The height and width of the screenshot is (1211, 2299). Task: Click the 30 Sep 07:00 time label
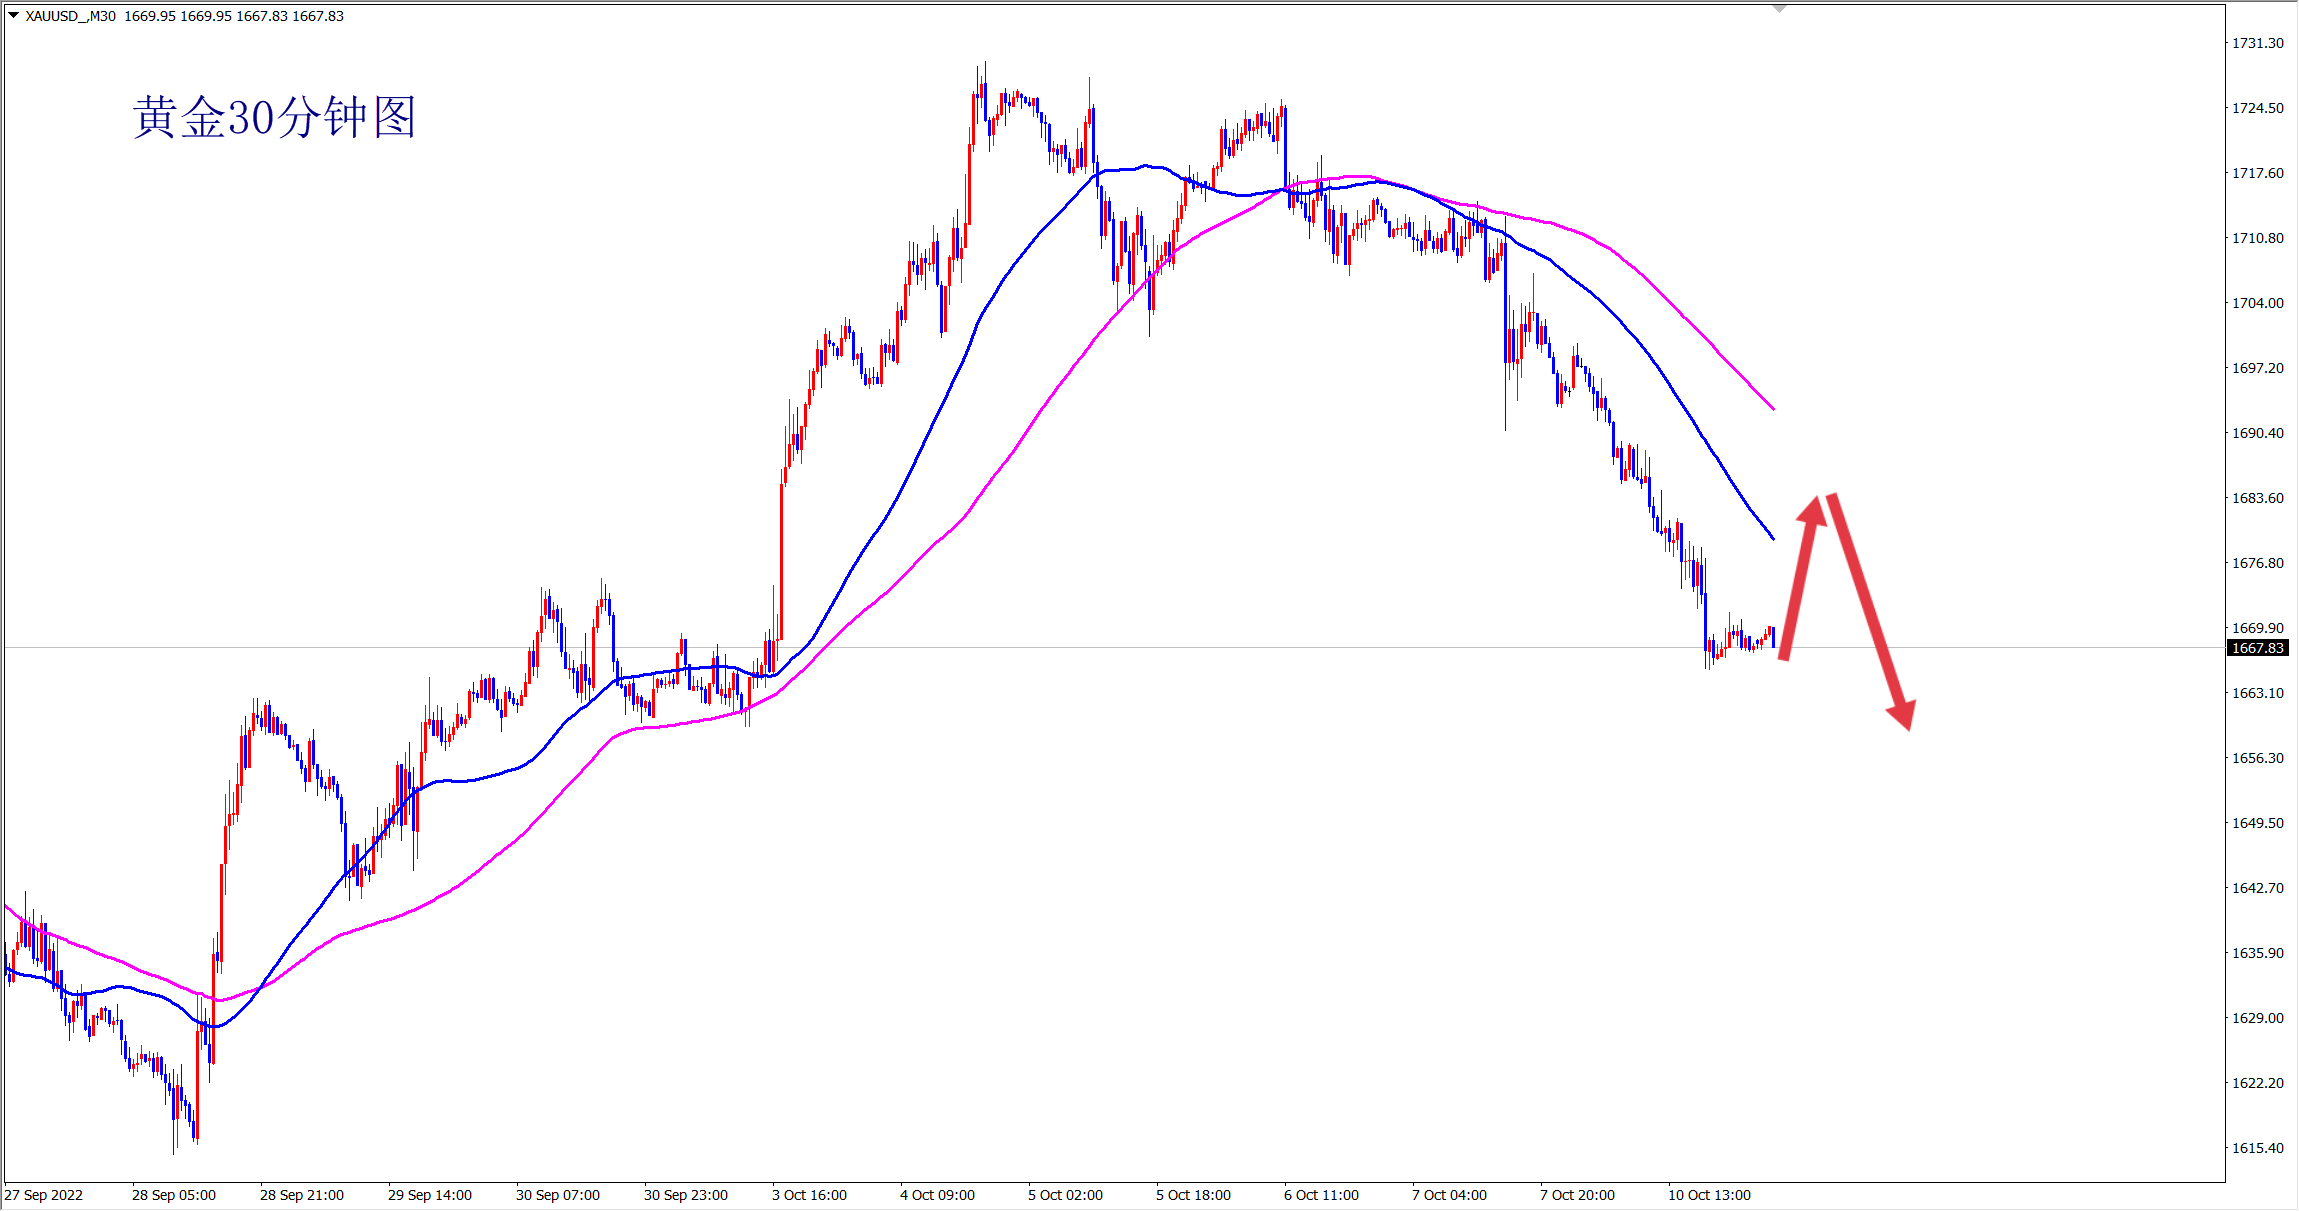pyautogui.click(x=558, y=1195)
